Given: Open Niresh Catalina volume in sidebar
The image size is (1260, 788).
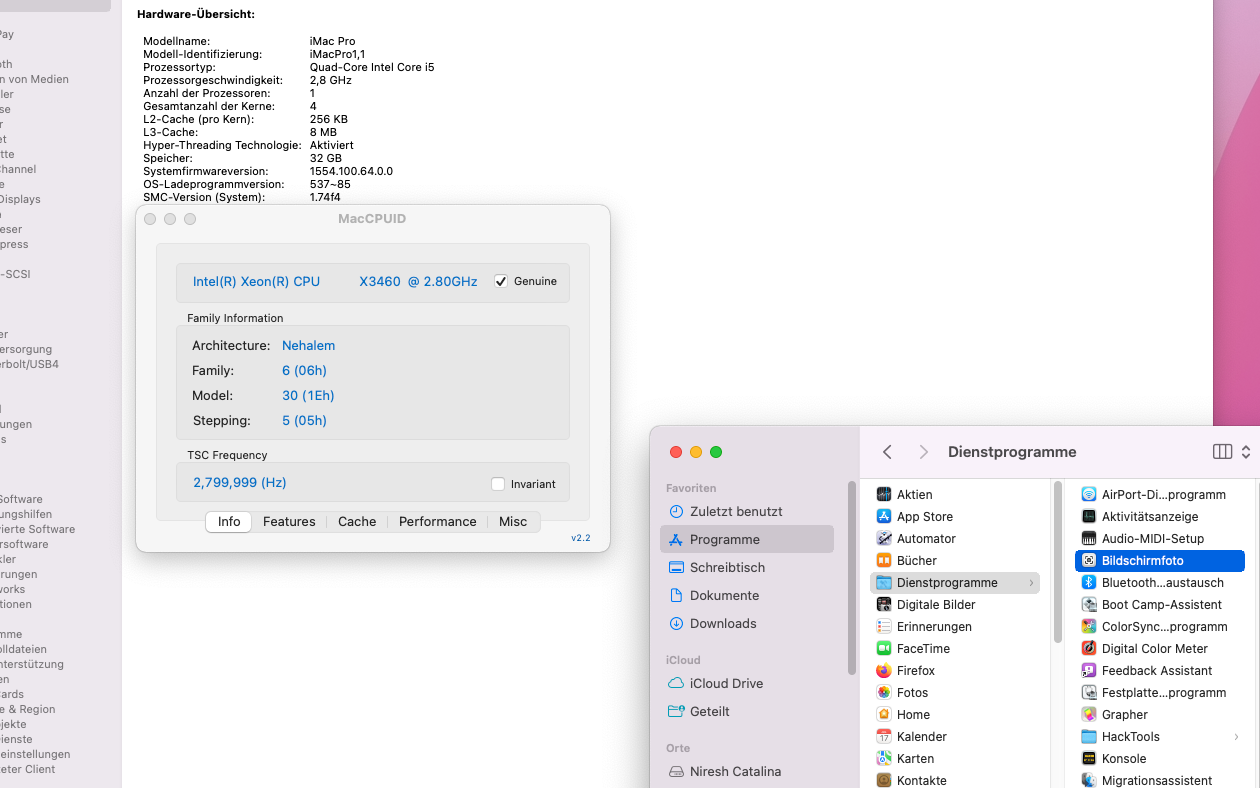Looking at the screenshot, I should (x=746, y=771).
